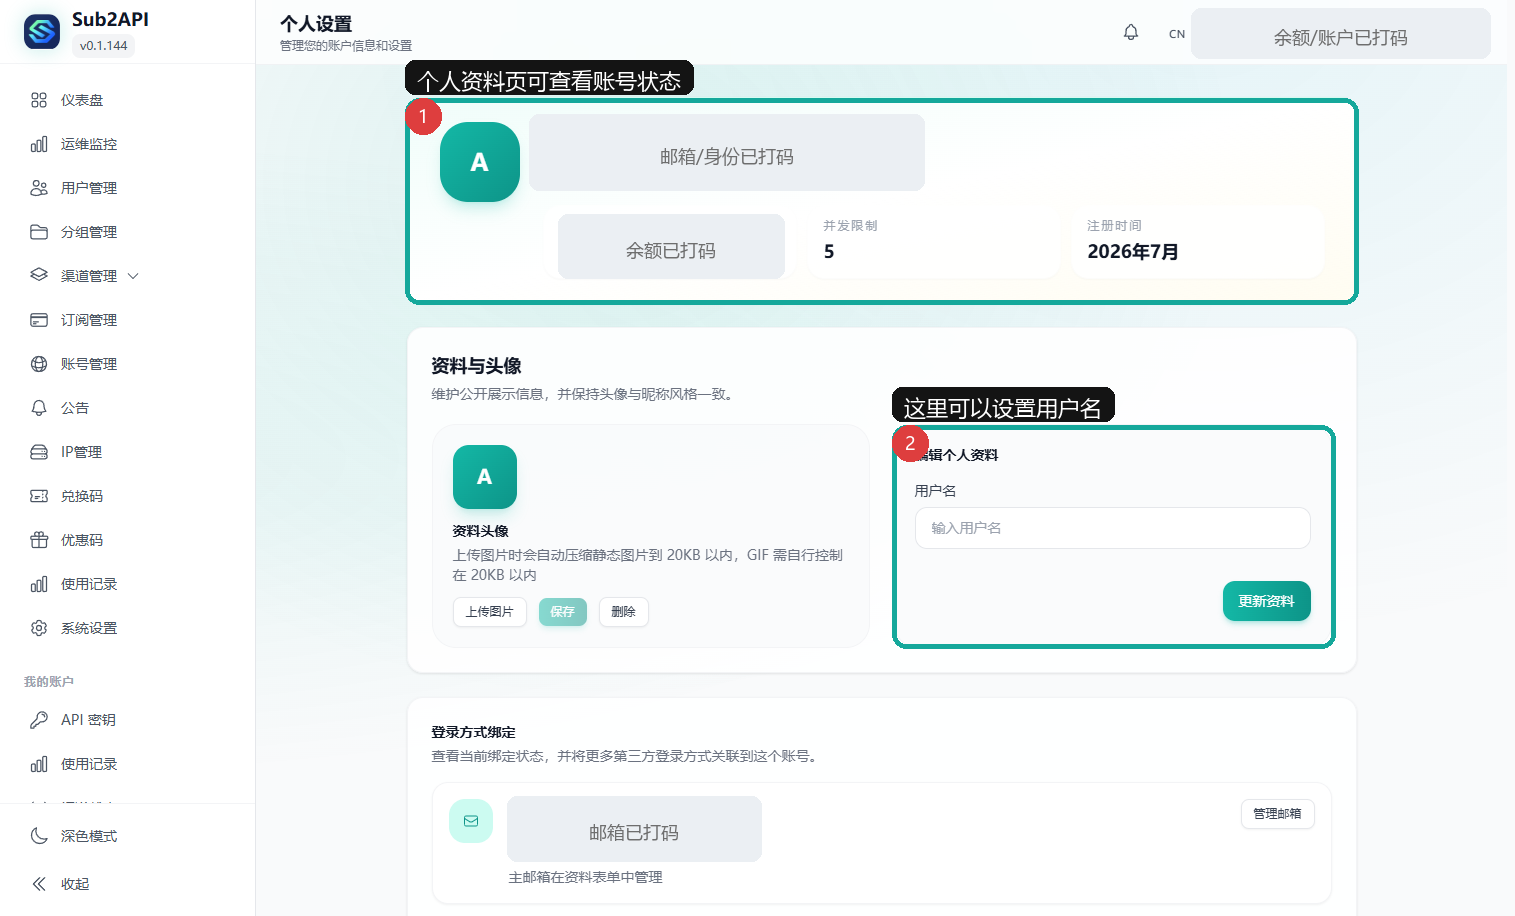Click the Sub2API logo icon
Screen dimensions: 1515x916
[x=42, y=32]
